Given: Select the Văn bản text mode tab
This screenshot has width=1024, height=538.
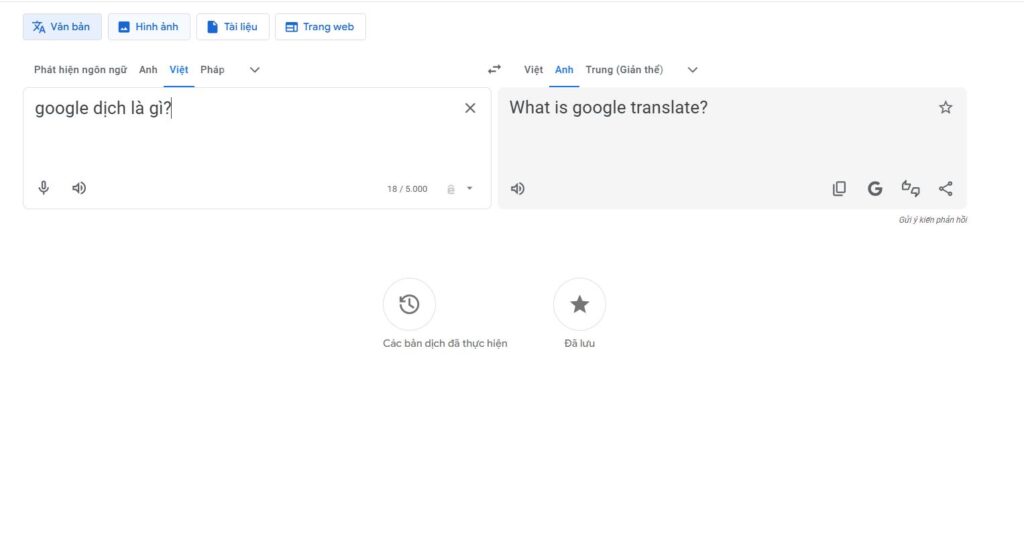Looking at the screenshot, I should point(62,27).
